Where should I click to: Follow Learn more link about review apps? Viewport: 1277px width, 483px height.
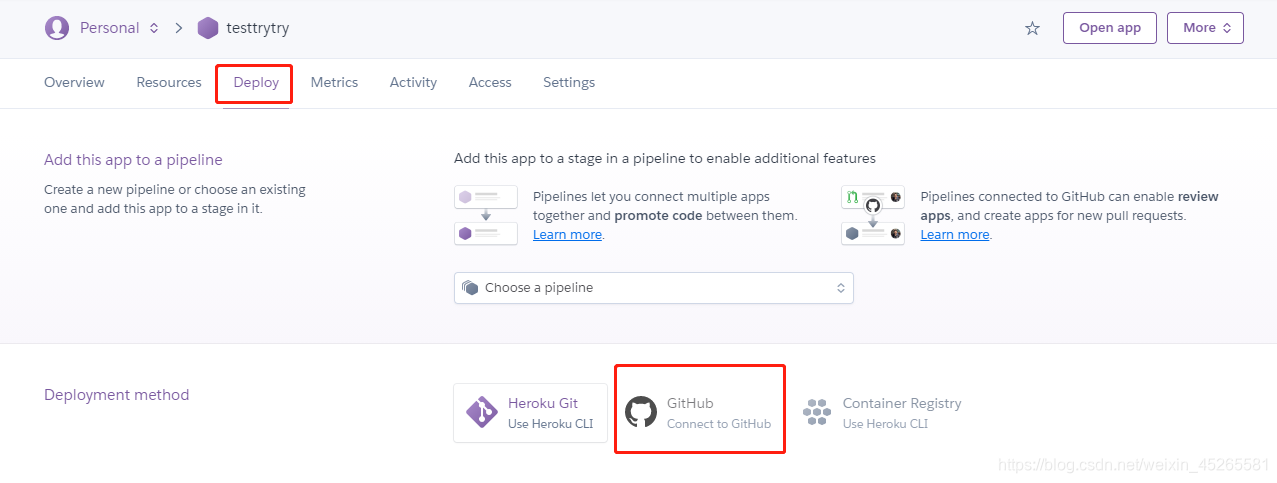click(x=955, y=234)
